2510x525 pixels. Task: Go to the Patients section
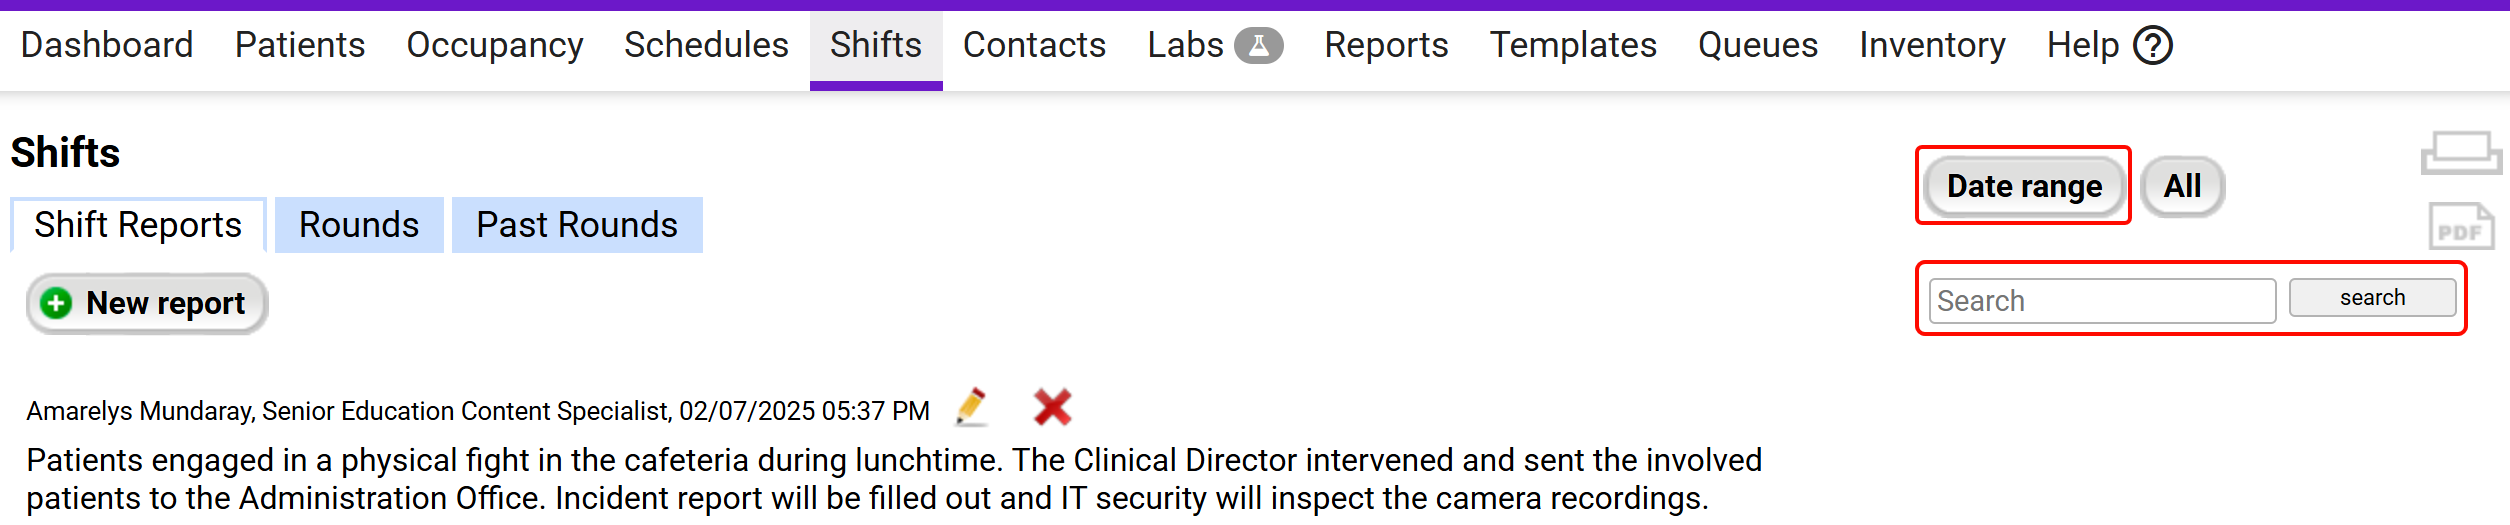pyautogui.click(x=300, y=46)
